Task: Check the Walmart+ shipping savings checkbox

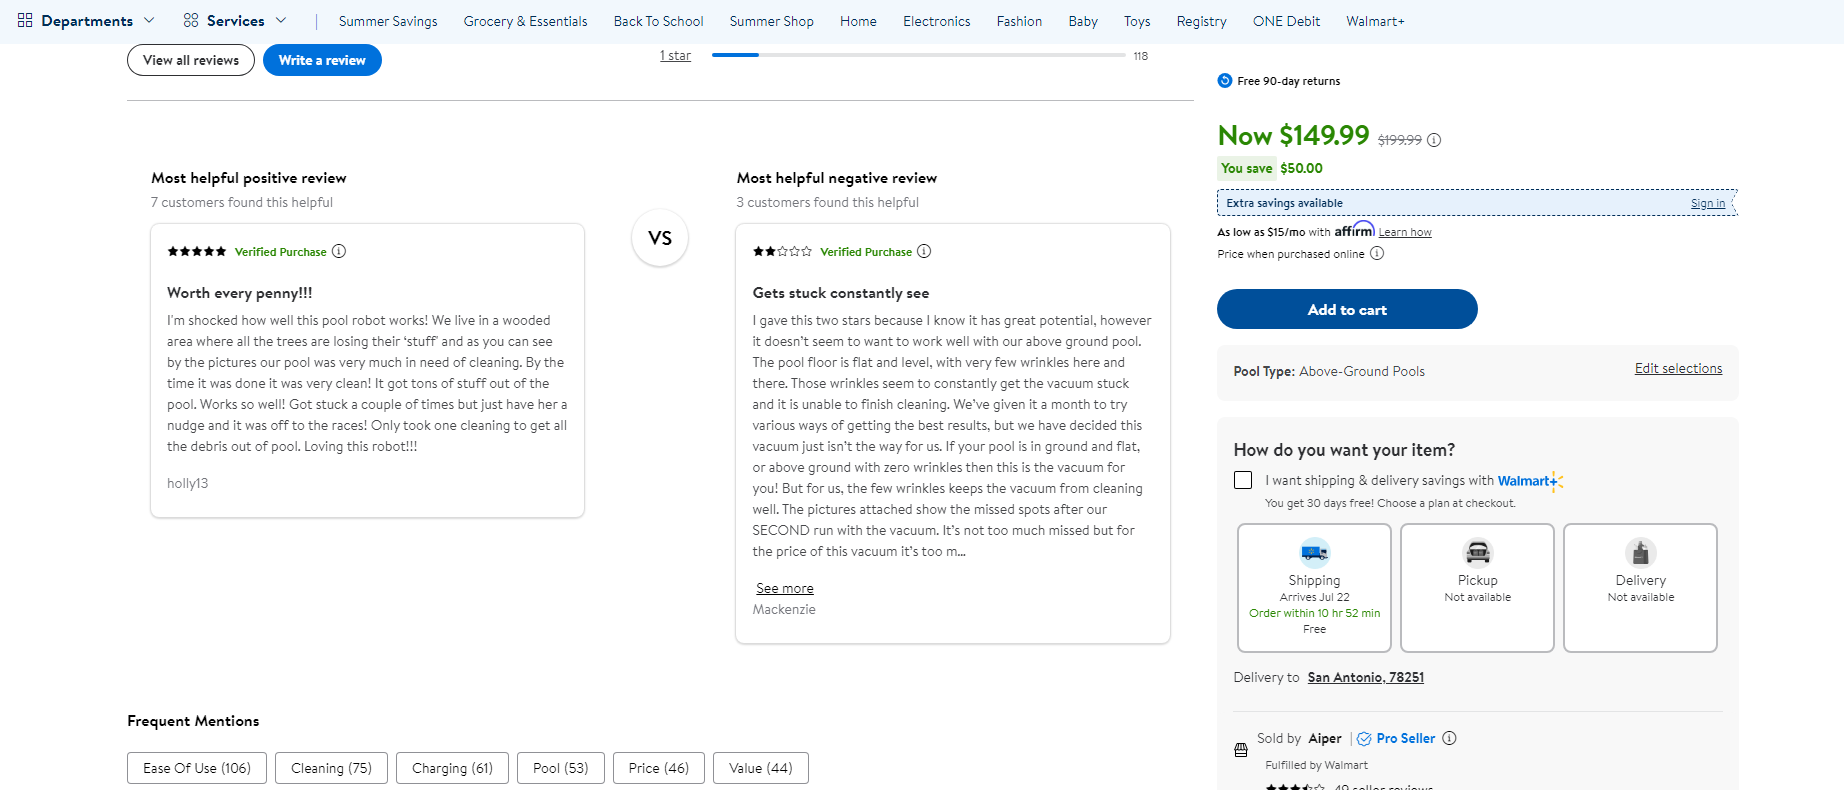Action: coord(1243,480)
